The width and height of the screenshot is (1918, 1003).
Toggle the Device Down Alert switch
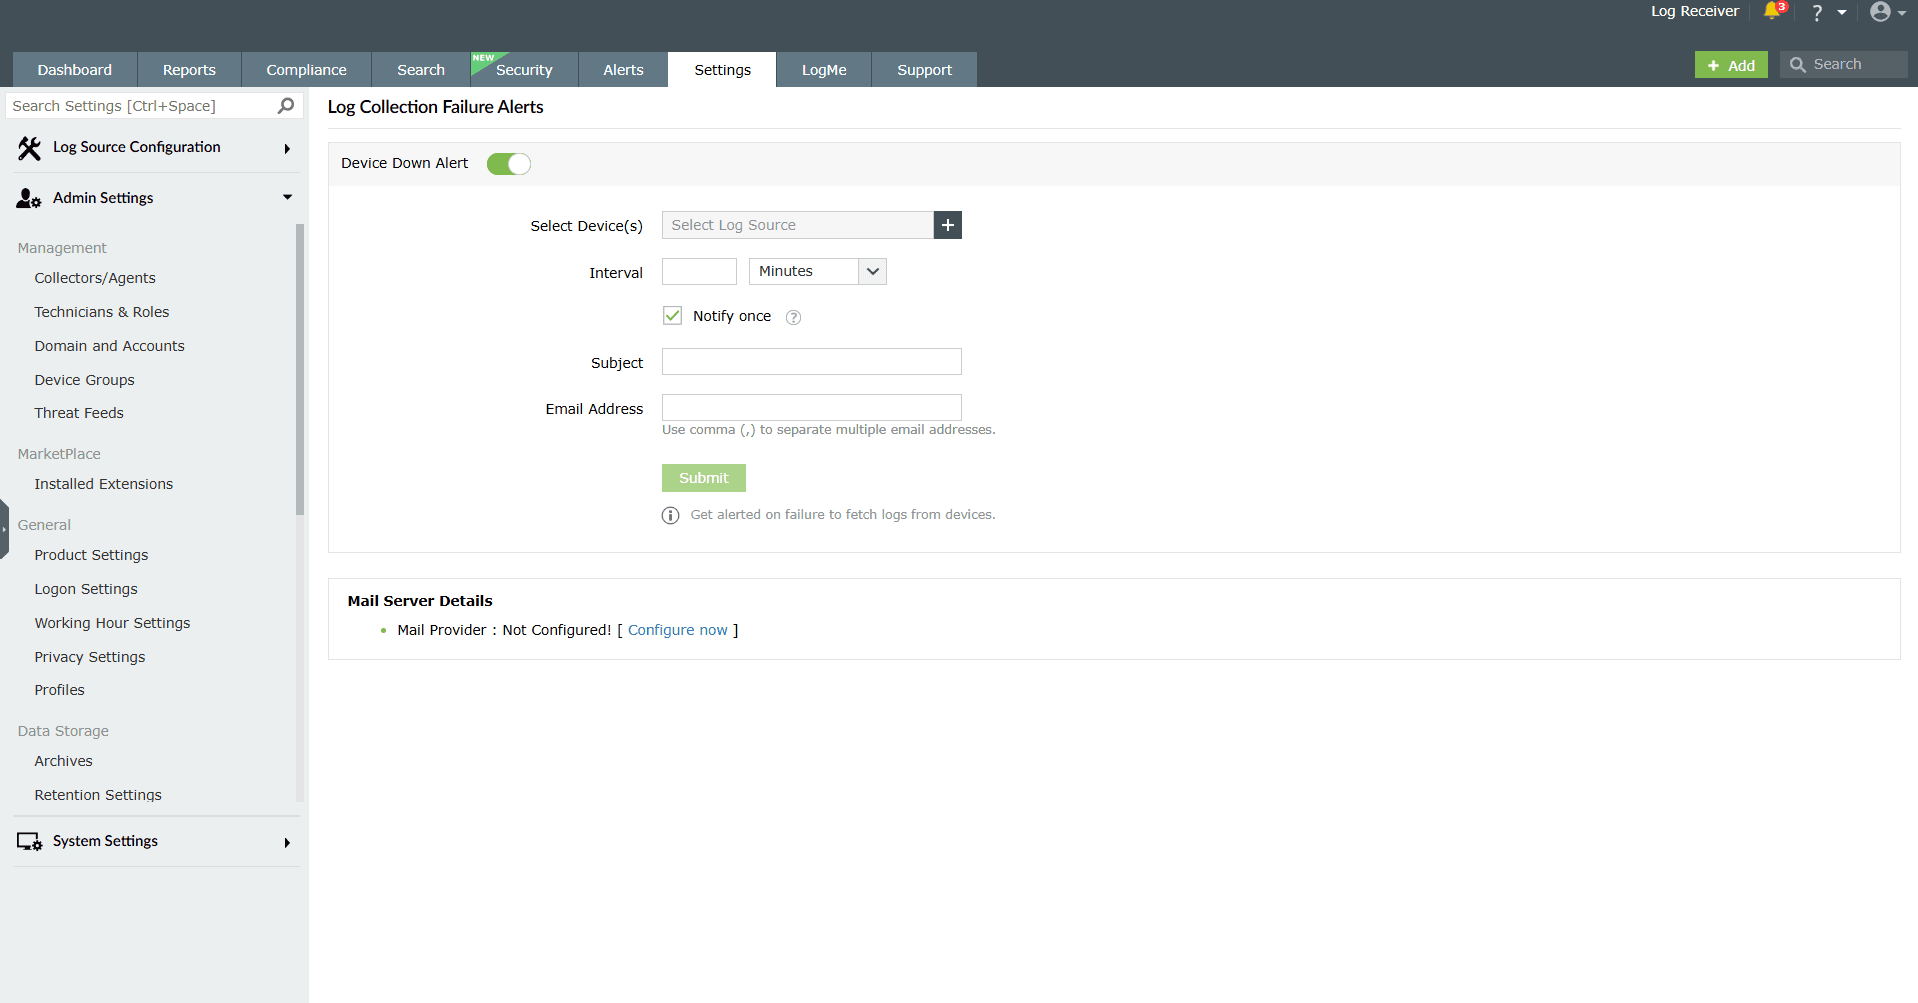click(509, 164)
